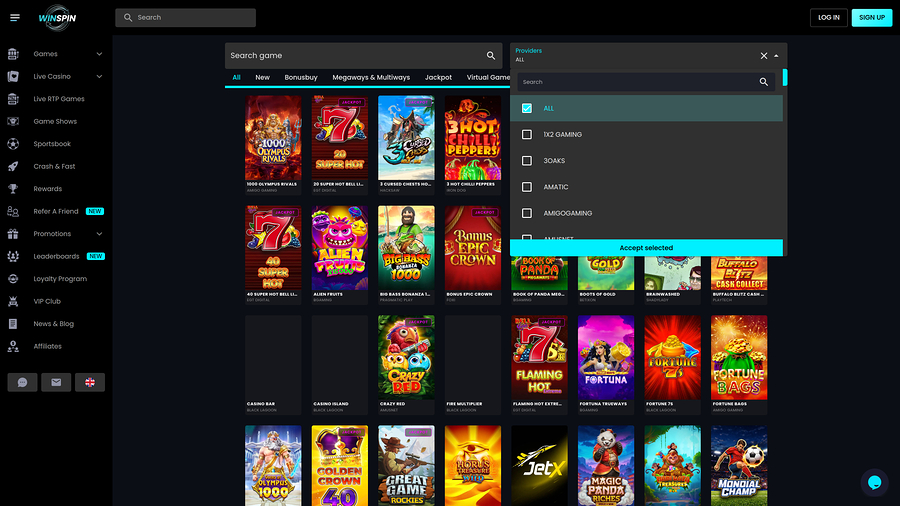Click the WinSpin logo

pos(57,18)
